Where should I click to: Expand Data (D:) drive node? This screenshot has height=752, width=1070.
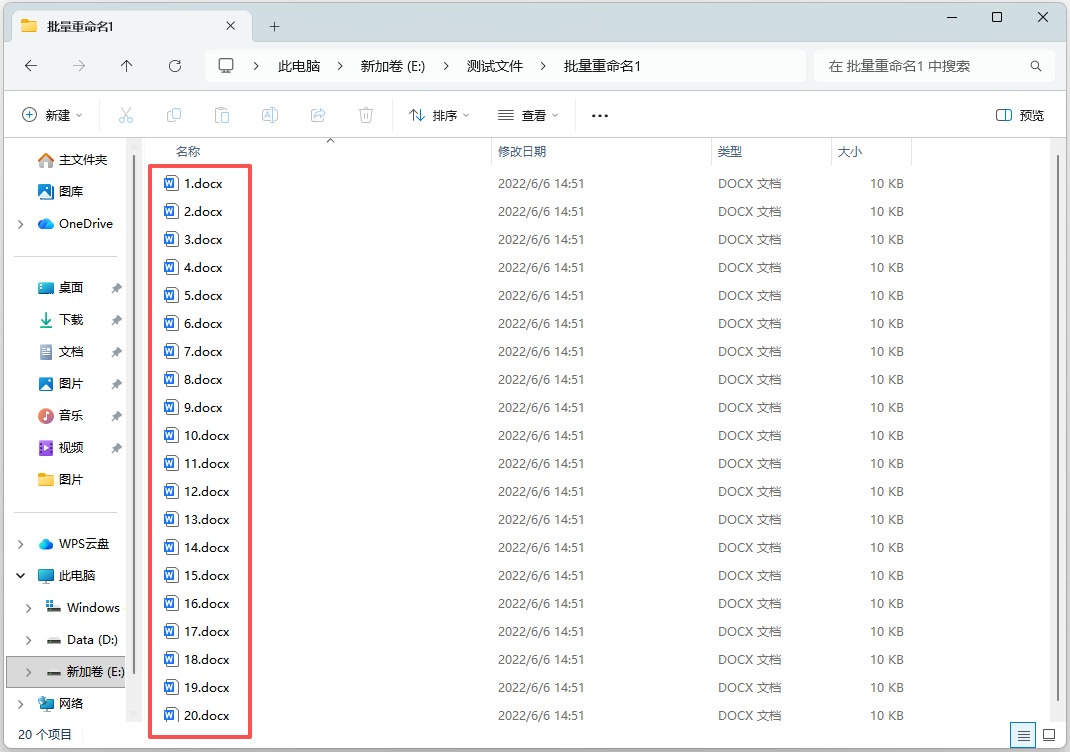coord(28,640)
